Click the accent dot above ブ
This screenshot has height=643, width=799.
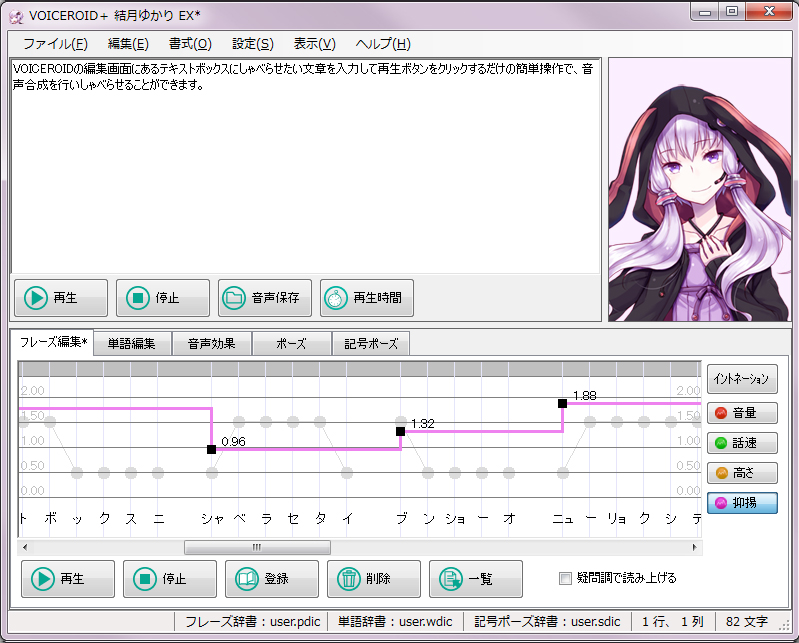(x=401, y=421)
